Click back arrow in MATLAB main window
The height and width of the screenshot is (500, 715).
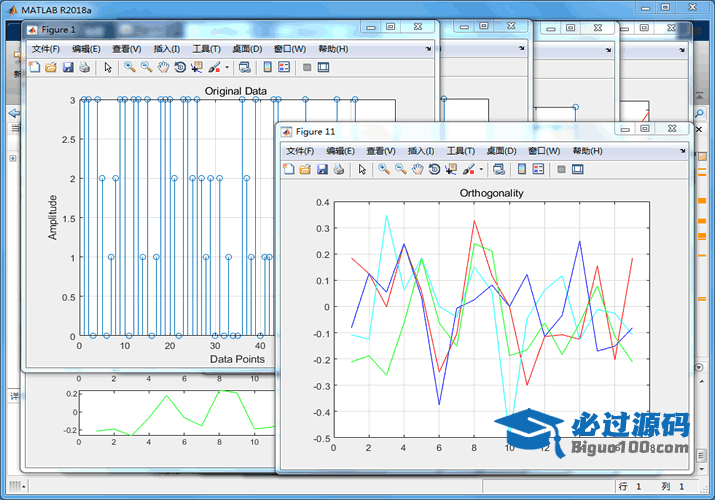(14, 113)
